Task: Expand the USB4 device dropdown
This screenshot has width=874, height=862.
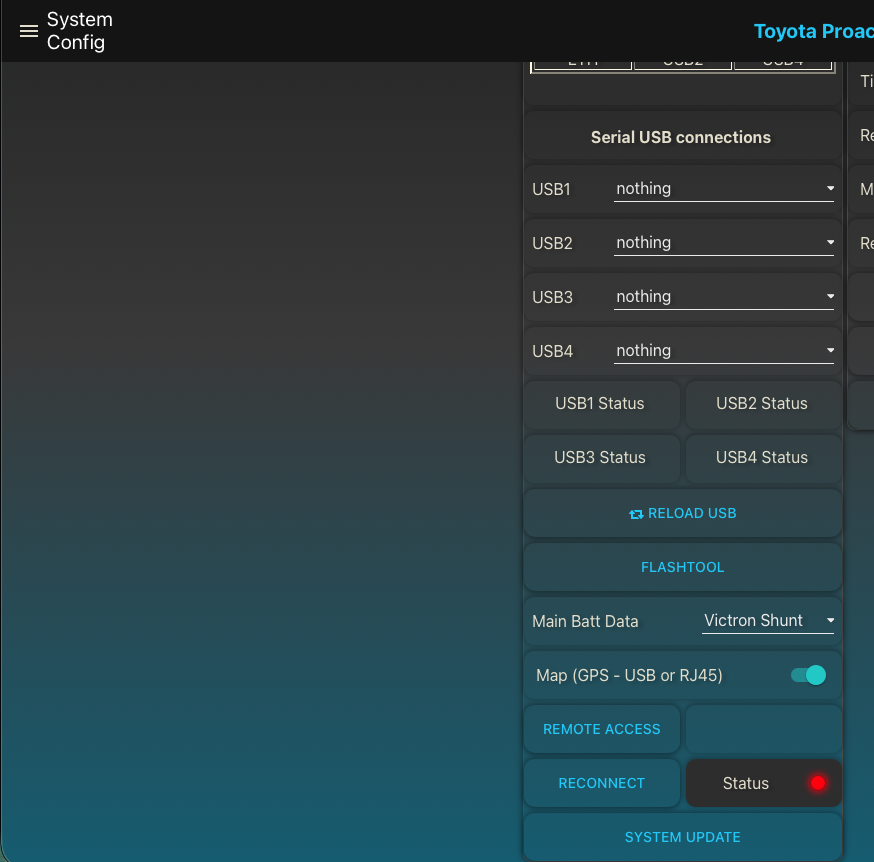Action: 723,351
